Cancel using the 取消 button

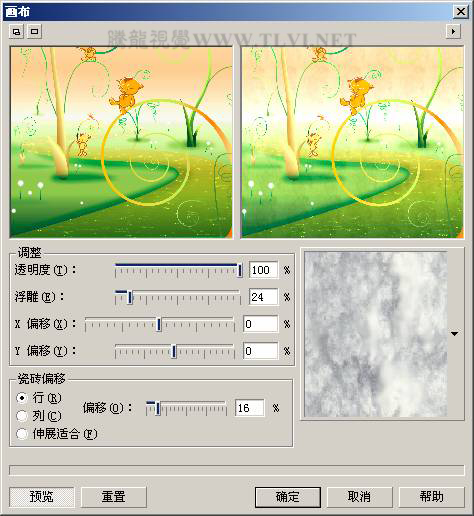[359, 497]
